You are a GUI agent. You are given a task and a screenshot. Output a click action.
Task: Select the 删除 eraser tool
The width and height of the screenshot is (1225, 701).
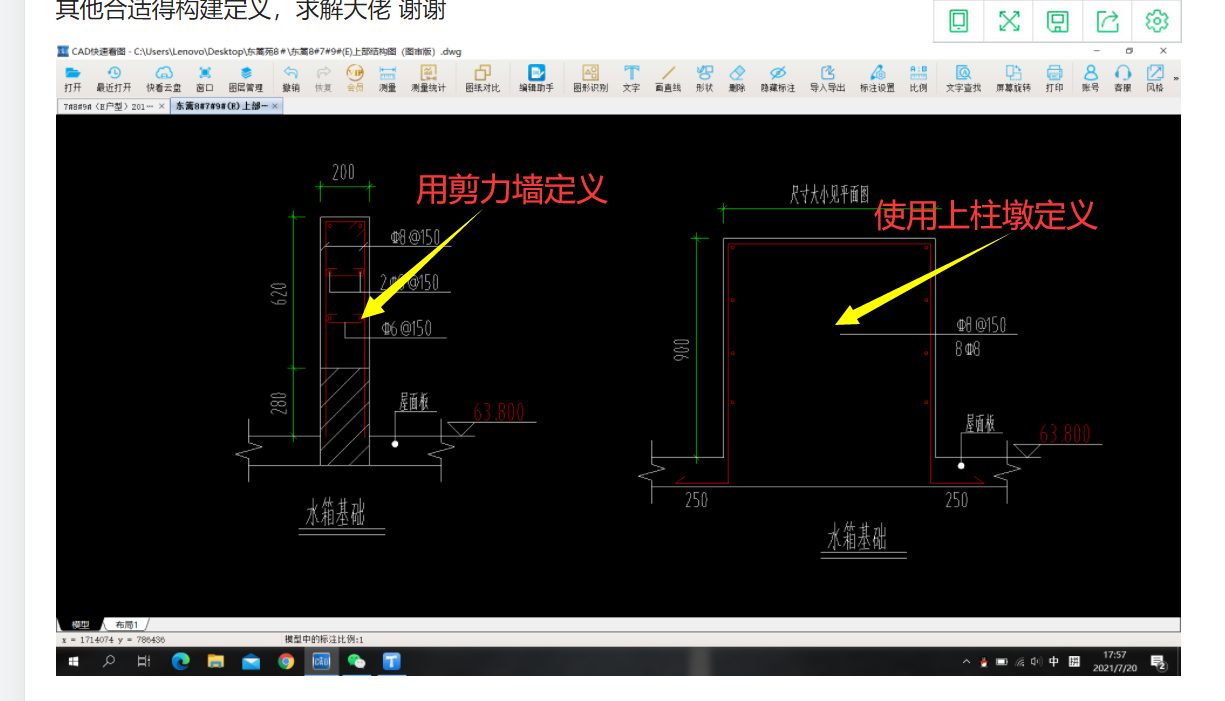click(x=738, y=78)
